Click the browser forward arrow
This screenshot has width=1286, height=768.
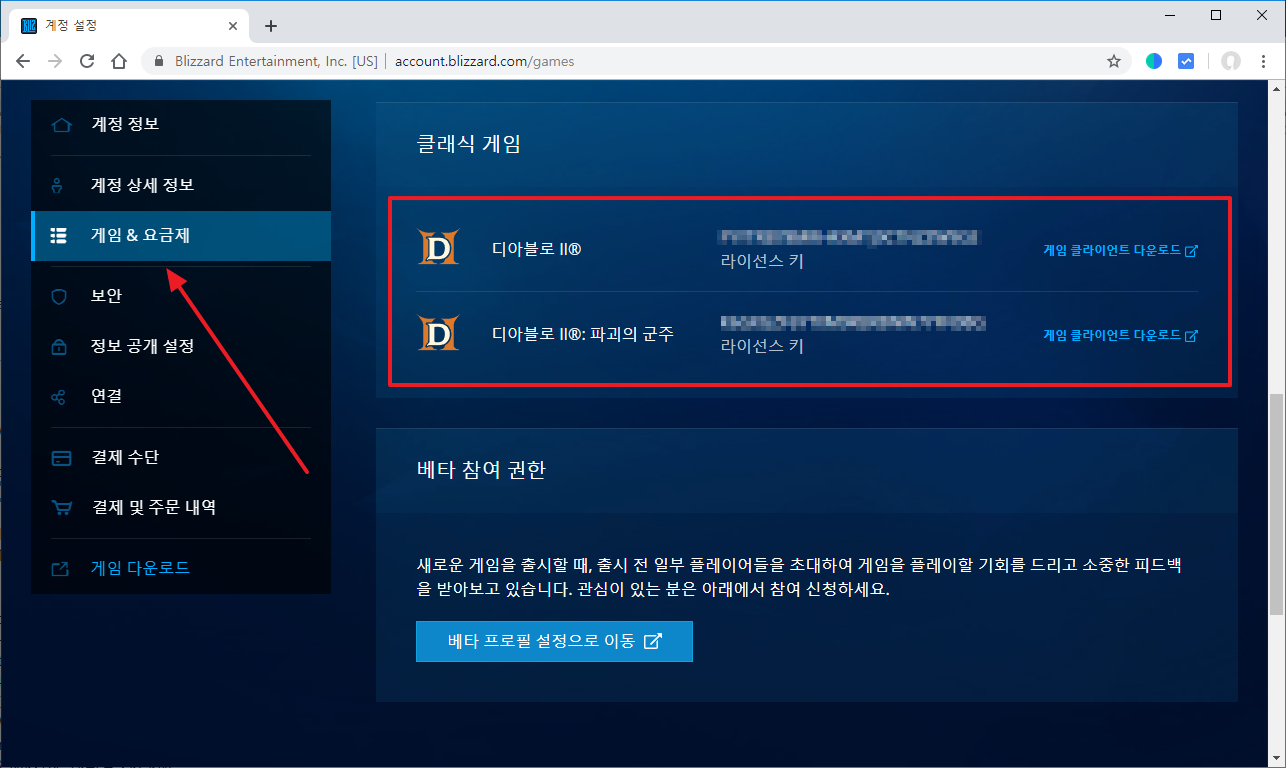(55, 61)
